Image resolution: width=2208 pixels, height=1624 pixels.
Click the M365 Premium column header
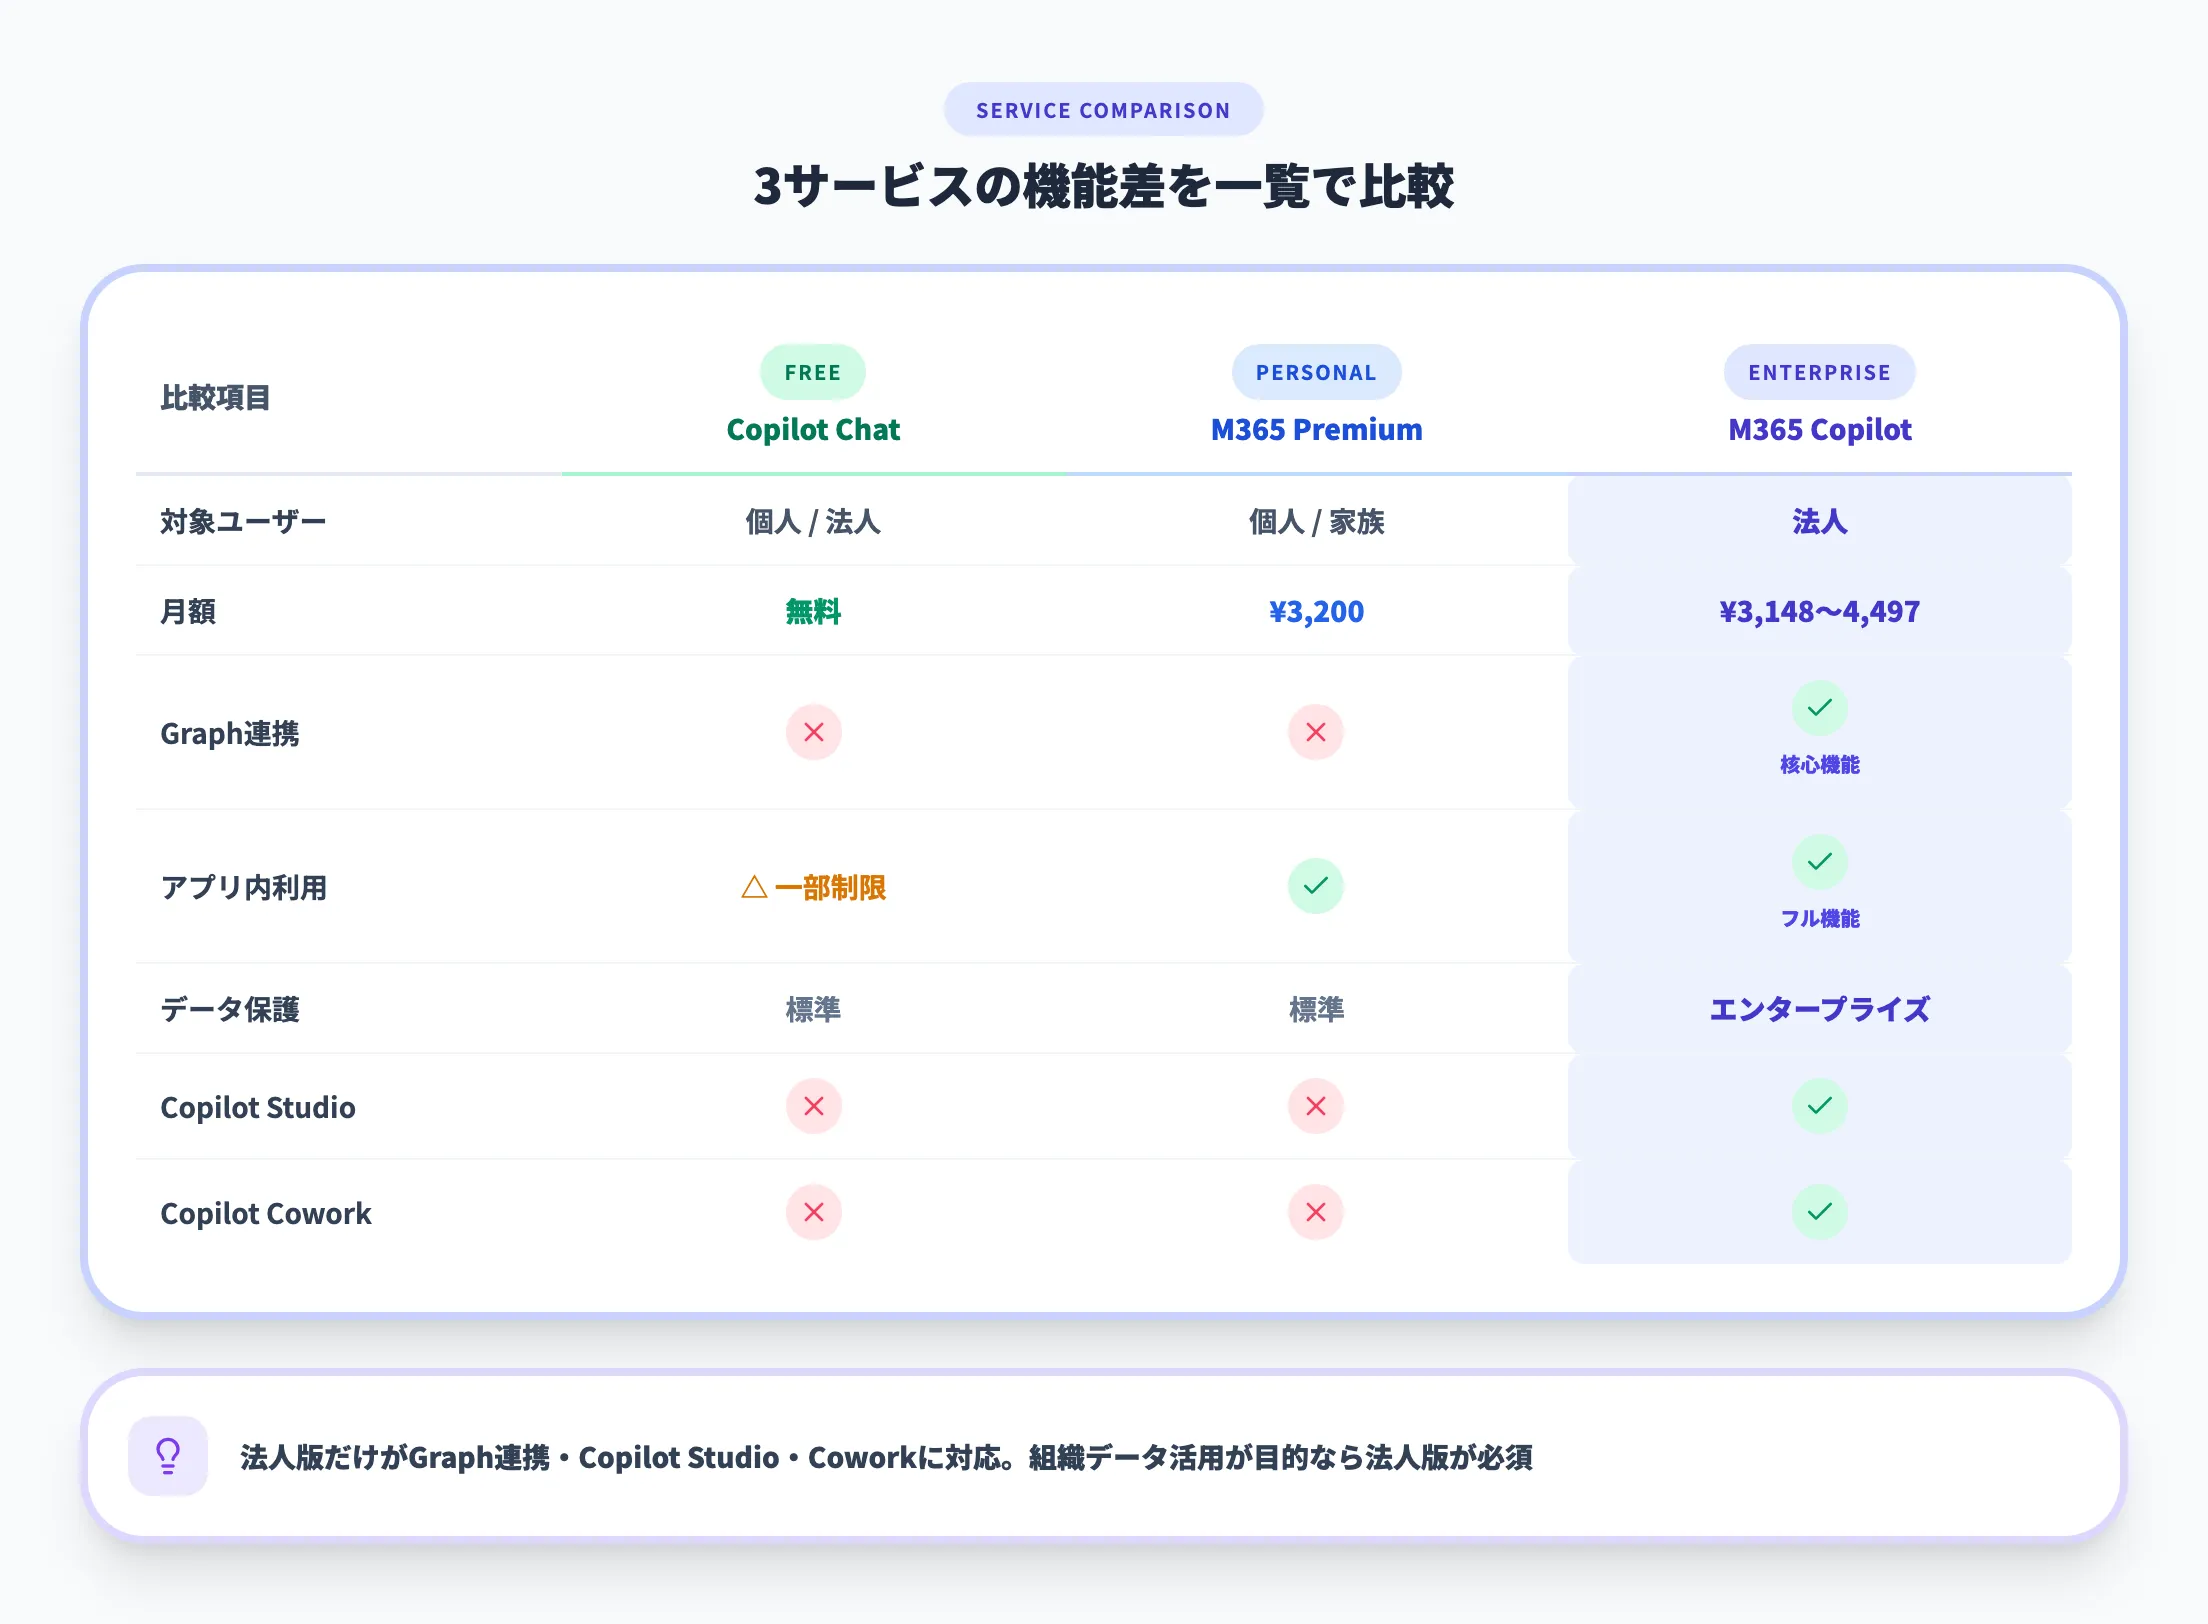[x=1315, y=429]
